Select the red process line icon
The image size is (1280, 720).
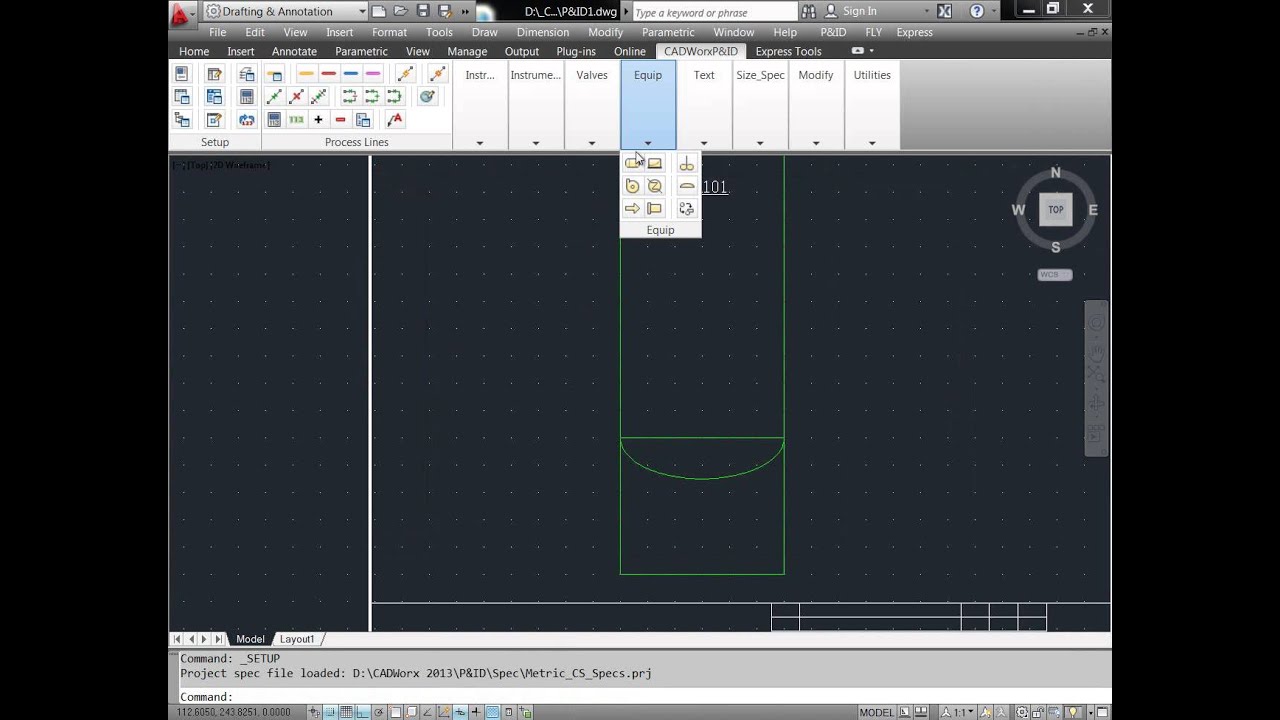point(328,74)
